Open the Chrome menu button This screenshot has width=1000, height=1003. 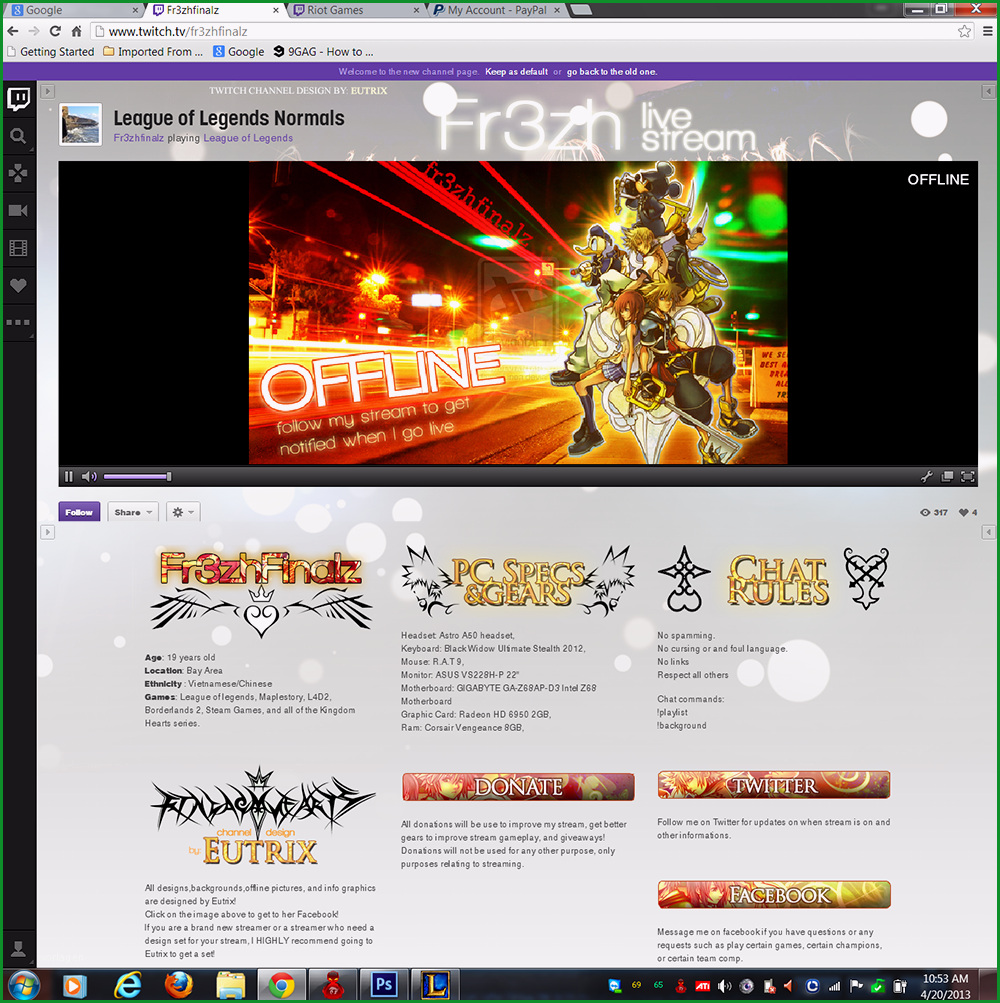pyautogui.click(x=988, y=31)
